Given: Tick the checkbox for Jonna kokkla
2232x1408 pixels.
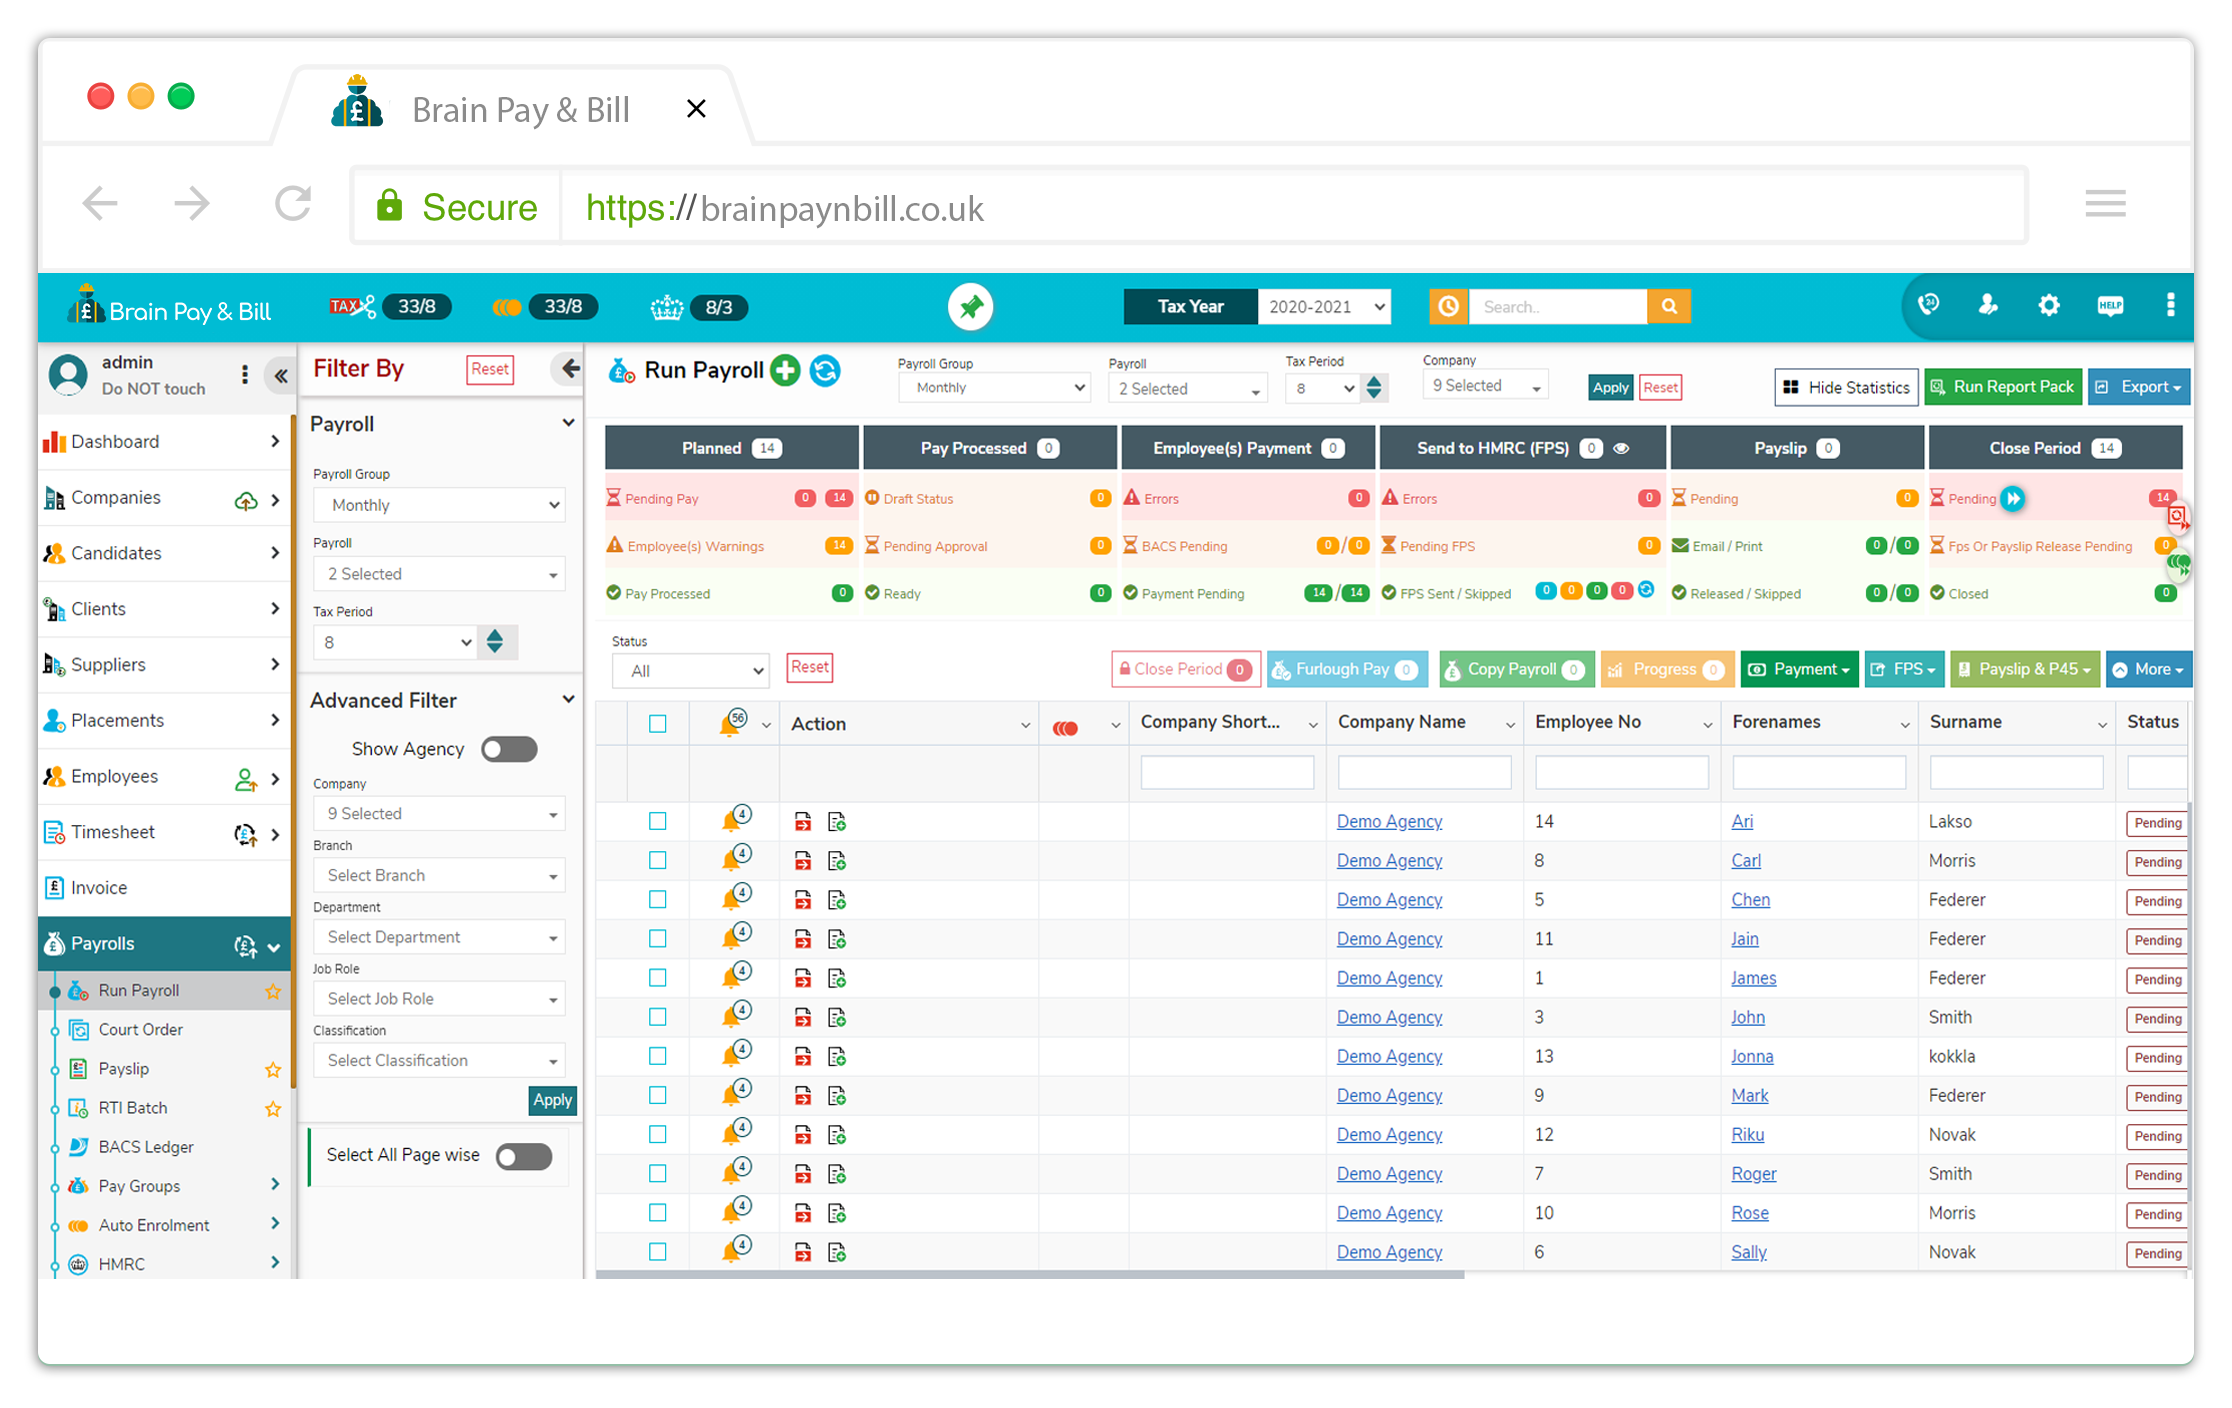Looking at the screenshot, I should coord(657,1056).
